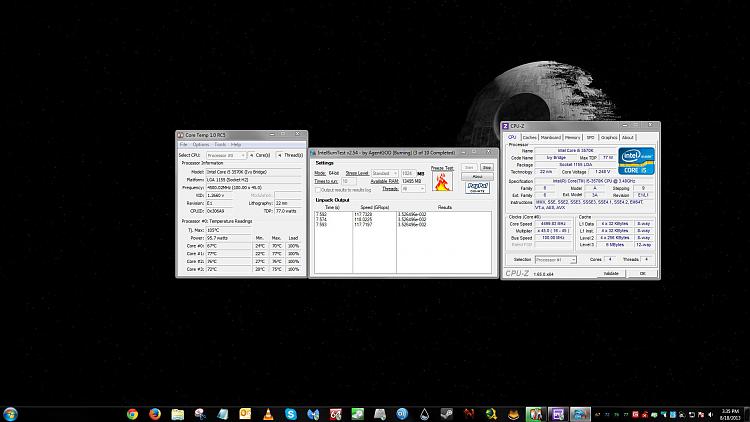750x422 pixels.
Task: Switch to the Memory tab in CPU-Z
Action: (573, 137)
